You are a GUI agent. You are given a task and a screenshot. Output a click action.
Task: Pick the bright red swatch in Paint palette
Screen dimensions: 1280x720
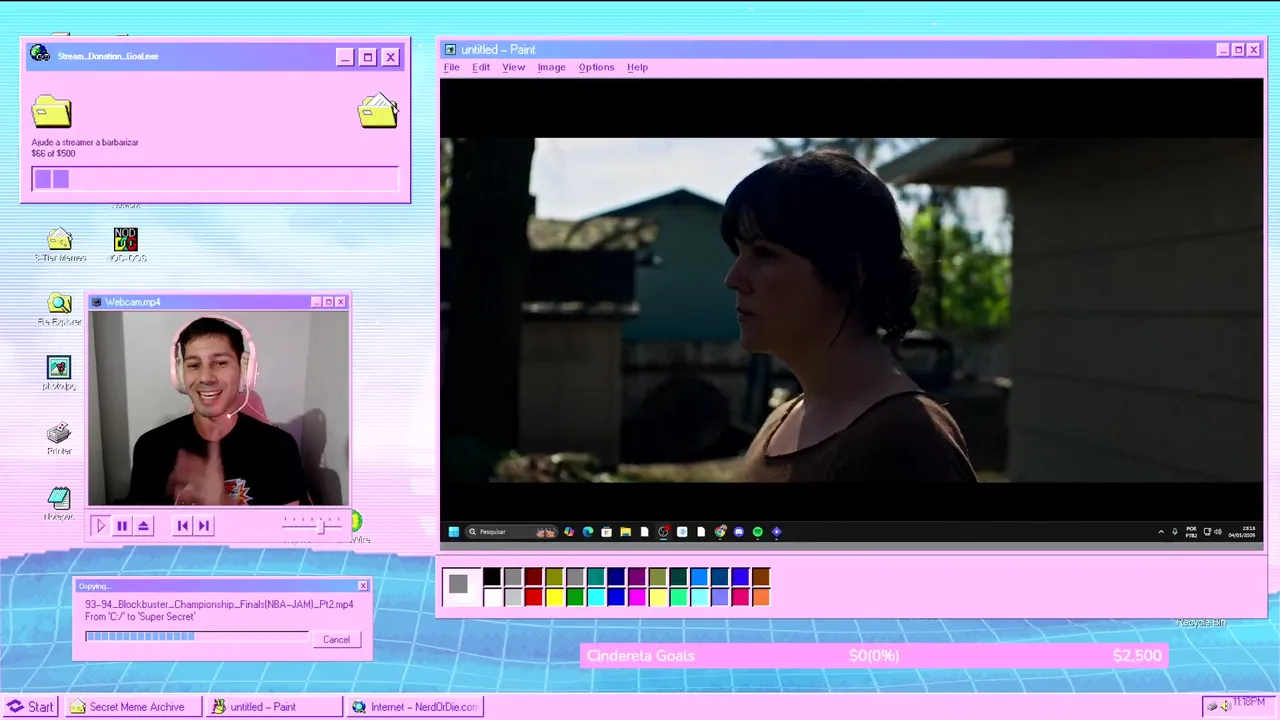pyautogui.click(x=533, y=598)
